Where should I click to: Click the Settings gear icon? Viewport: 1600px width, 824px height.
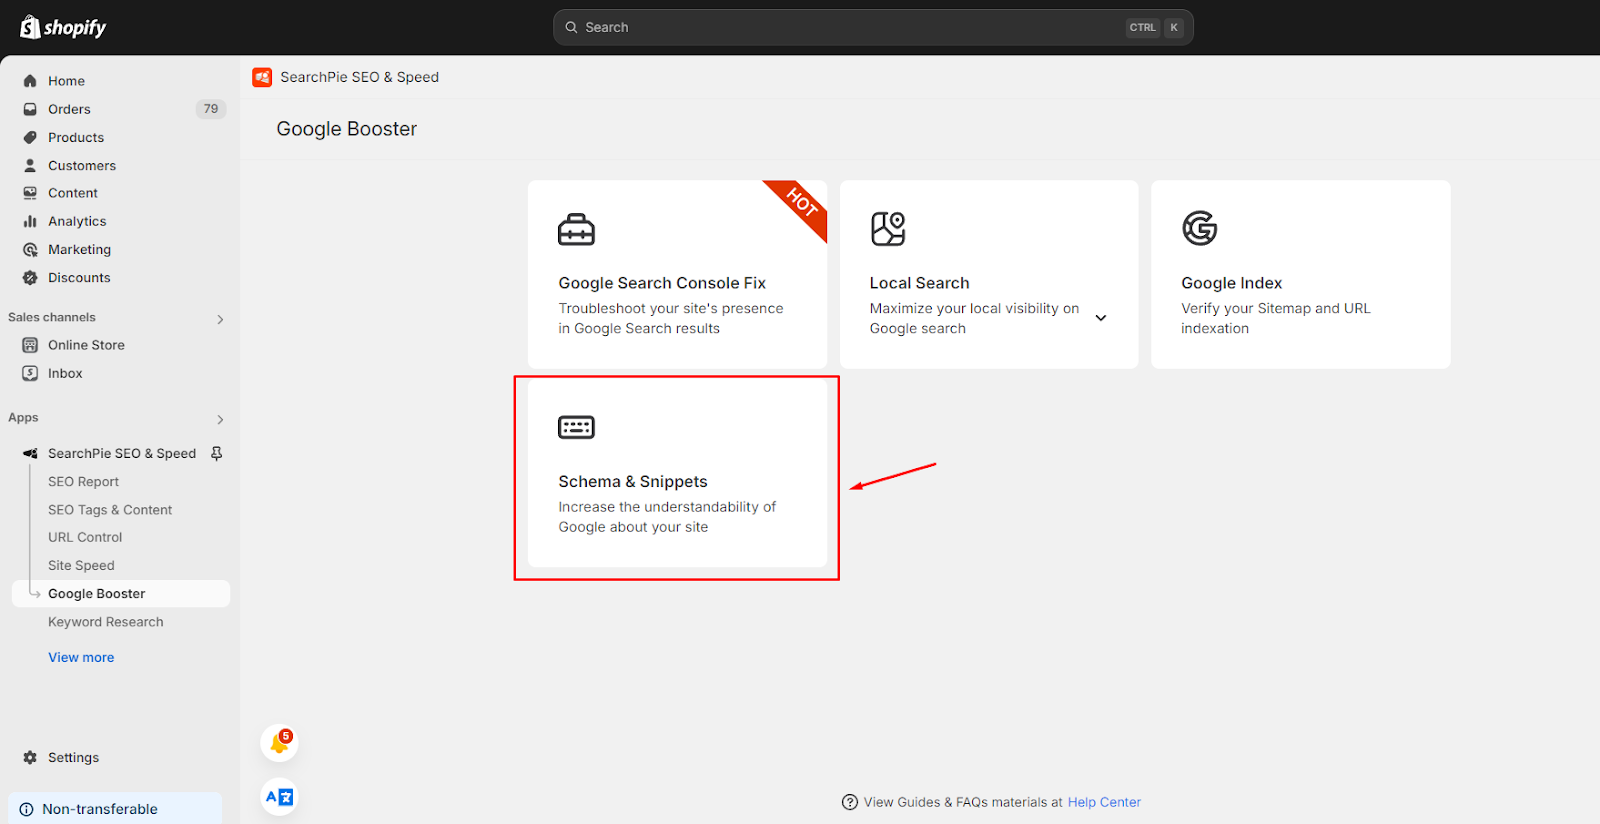pos(30,757)
